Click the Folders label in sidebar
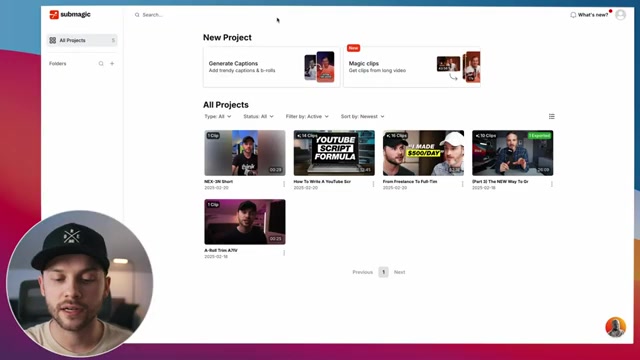Screen dimensions: 640x360 point(58,64)
